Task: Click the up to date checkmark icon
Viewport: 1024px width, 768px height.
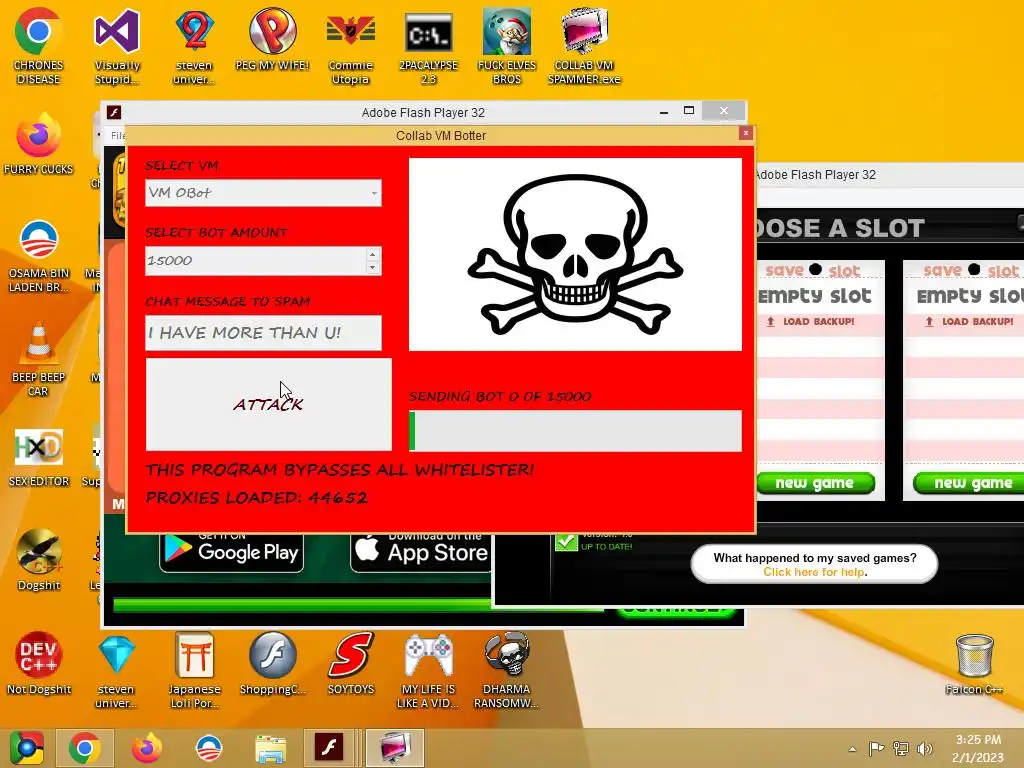Action: coord(566,542)
